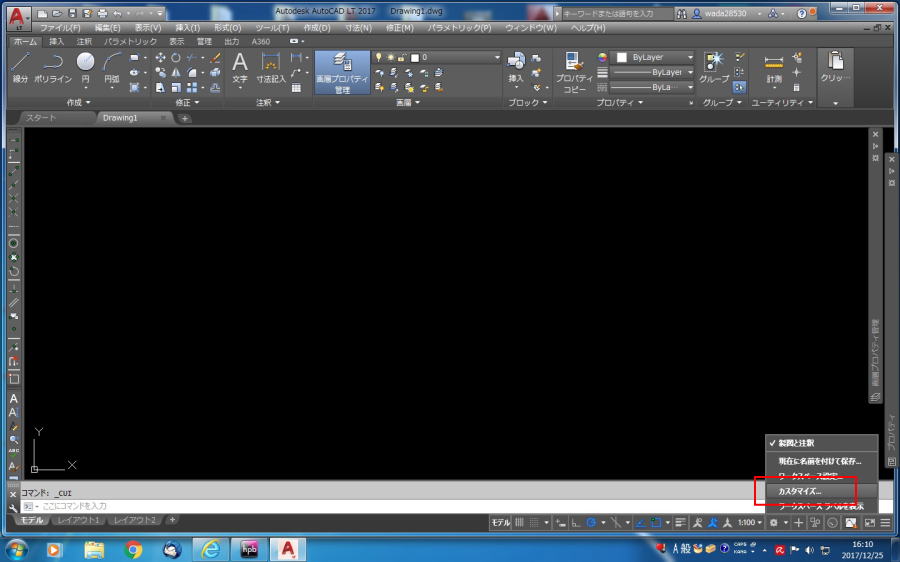Open the status bar customization menu icon

click(x=886, y=522)
